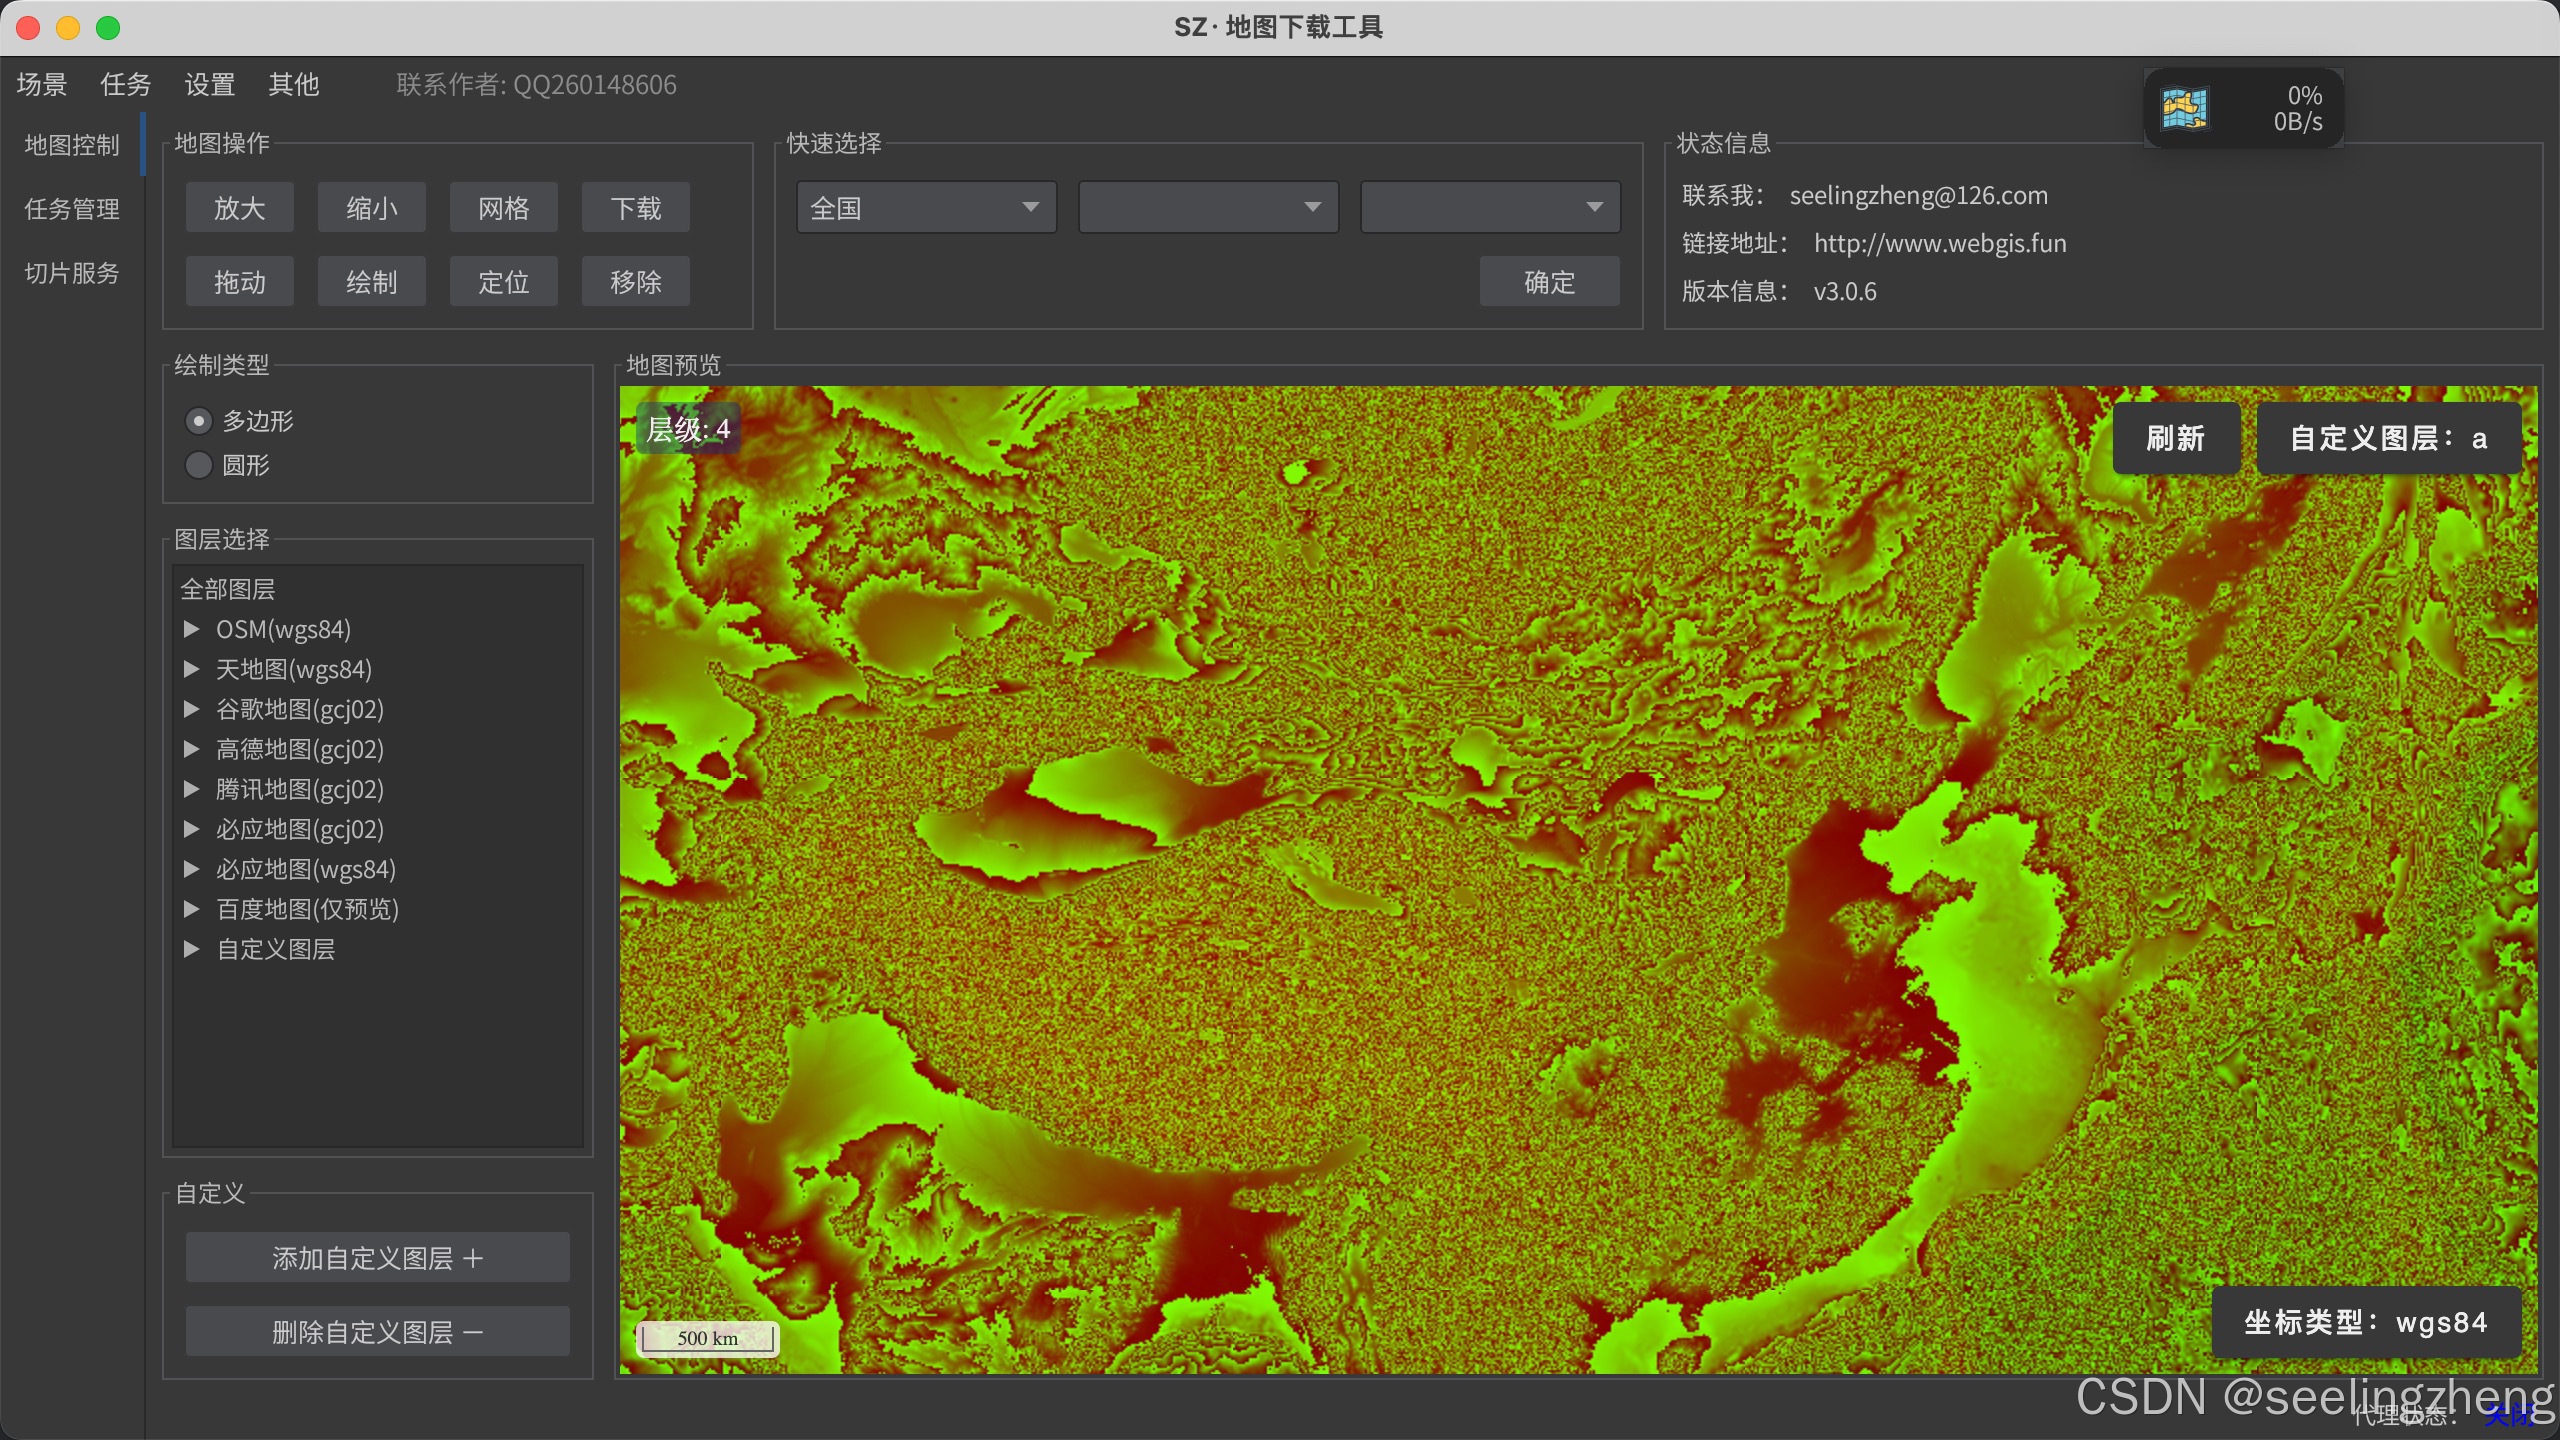This screenshot has height=1440, width=2560.
Task: Expand the OSM(wgs84) layer group arrow
Action: tap(191, 629)
